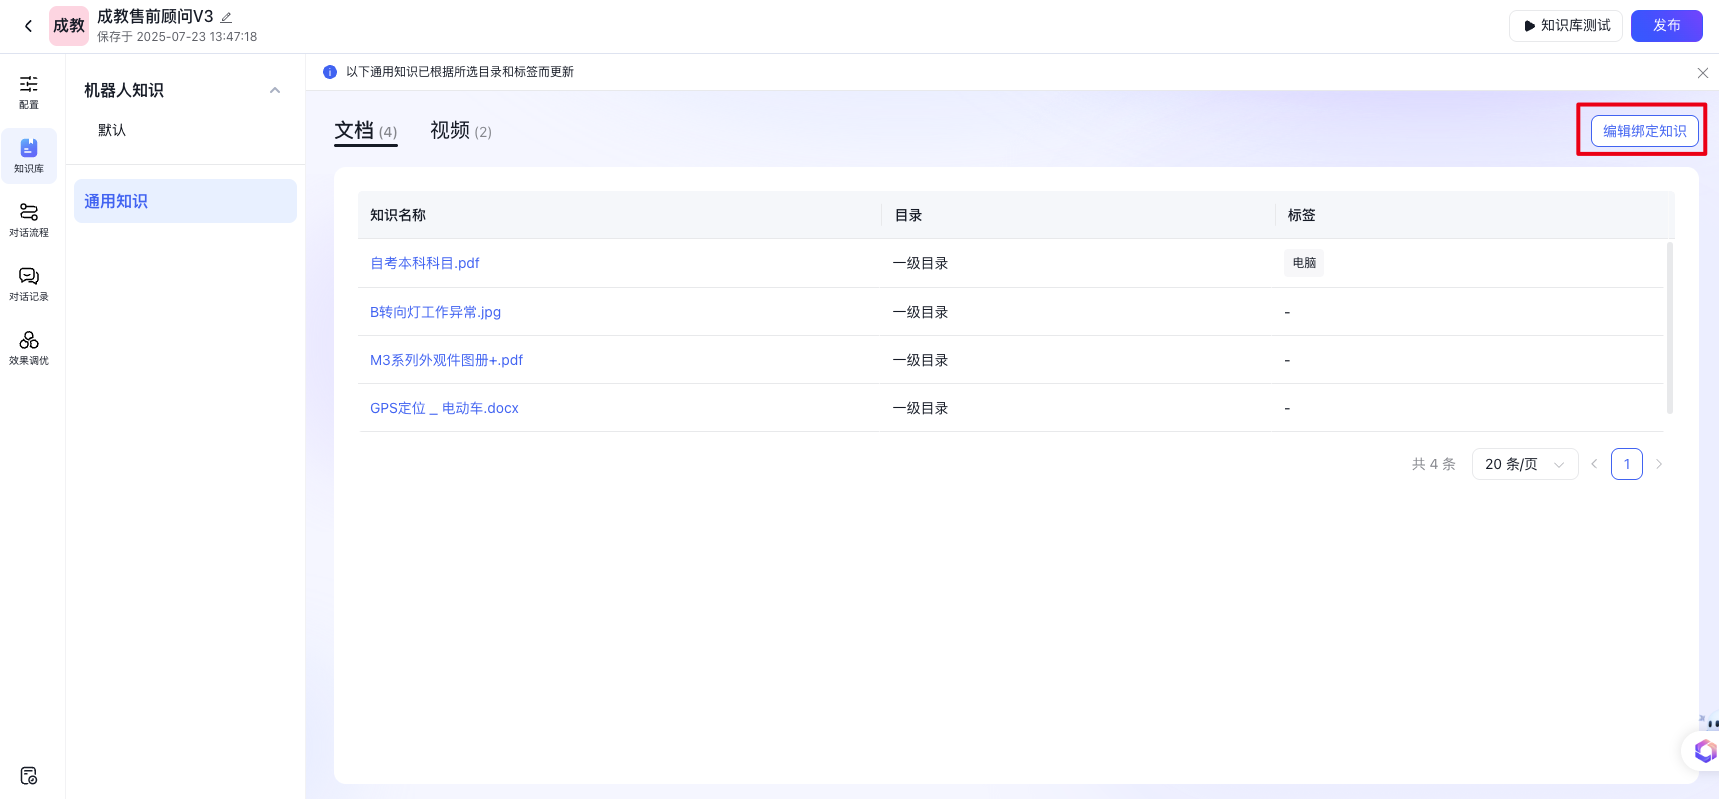Viewport: 1719px width, 799px height.
Task: Start 知识库测试 from the header
Action: coord(1566,26)
